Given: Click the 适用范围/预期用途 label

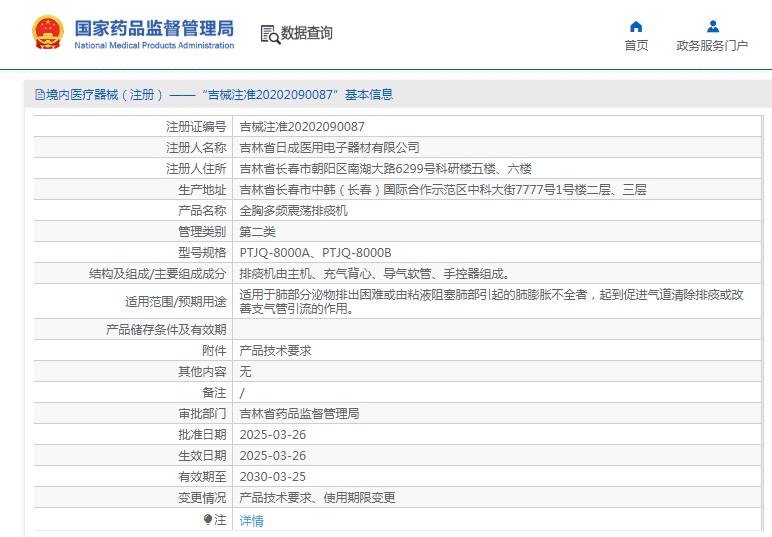Looking at the screenshot, I should (x=176, y=302).
